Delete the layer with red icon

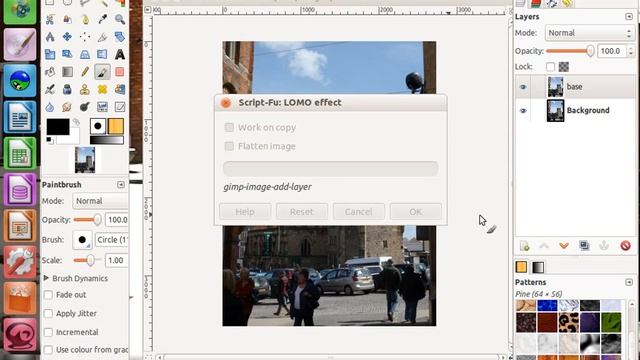pos(625,246)
